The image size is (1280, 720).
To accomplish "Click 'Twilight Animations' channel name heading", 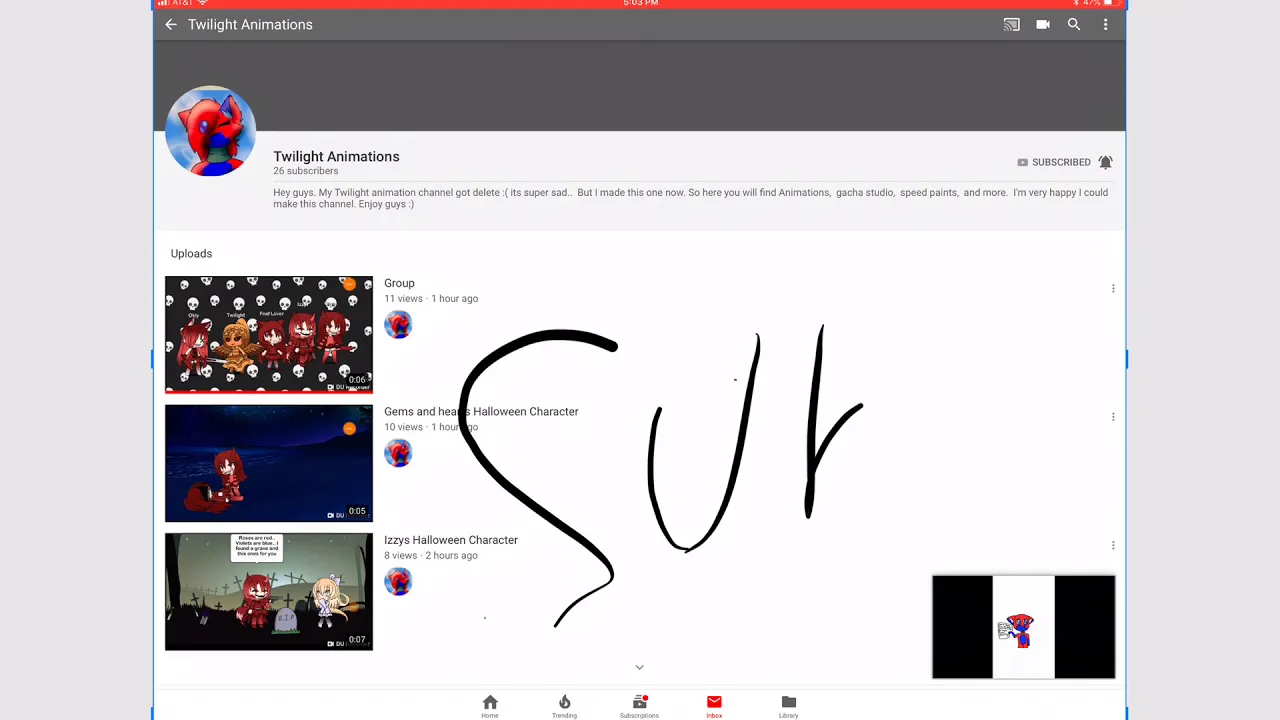I will click(x=336, y=156).
